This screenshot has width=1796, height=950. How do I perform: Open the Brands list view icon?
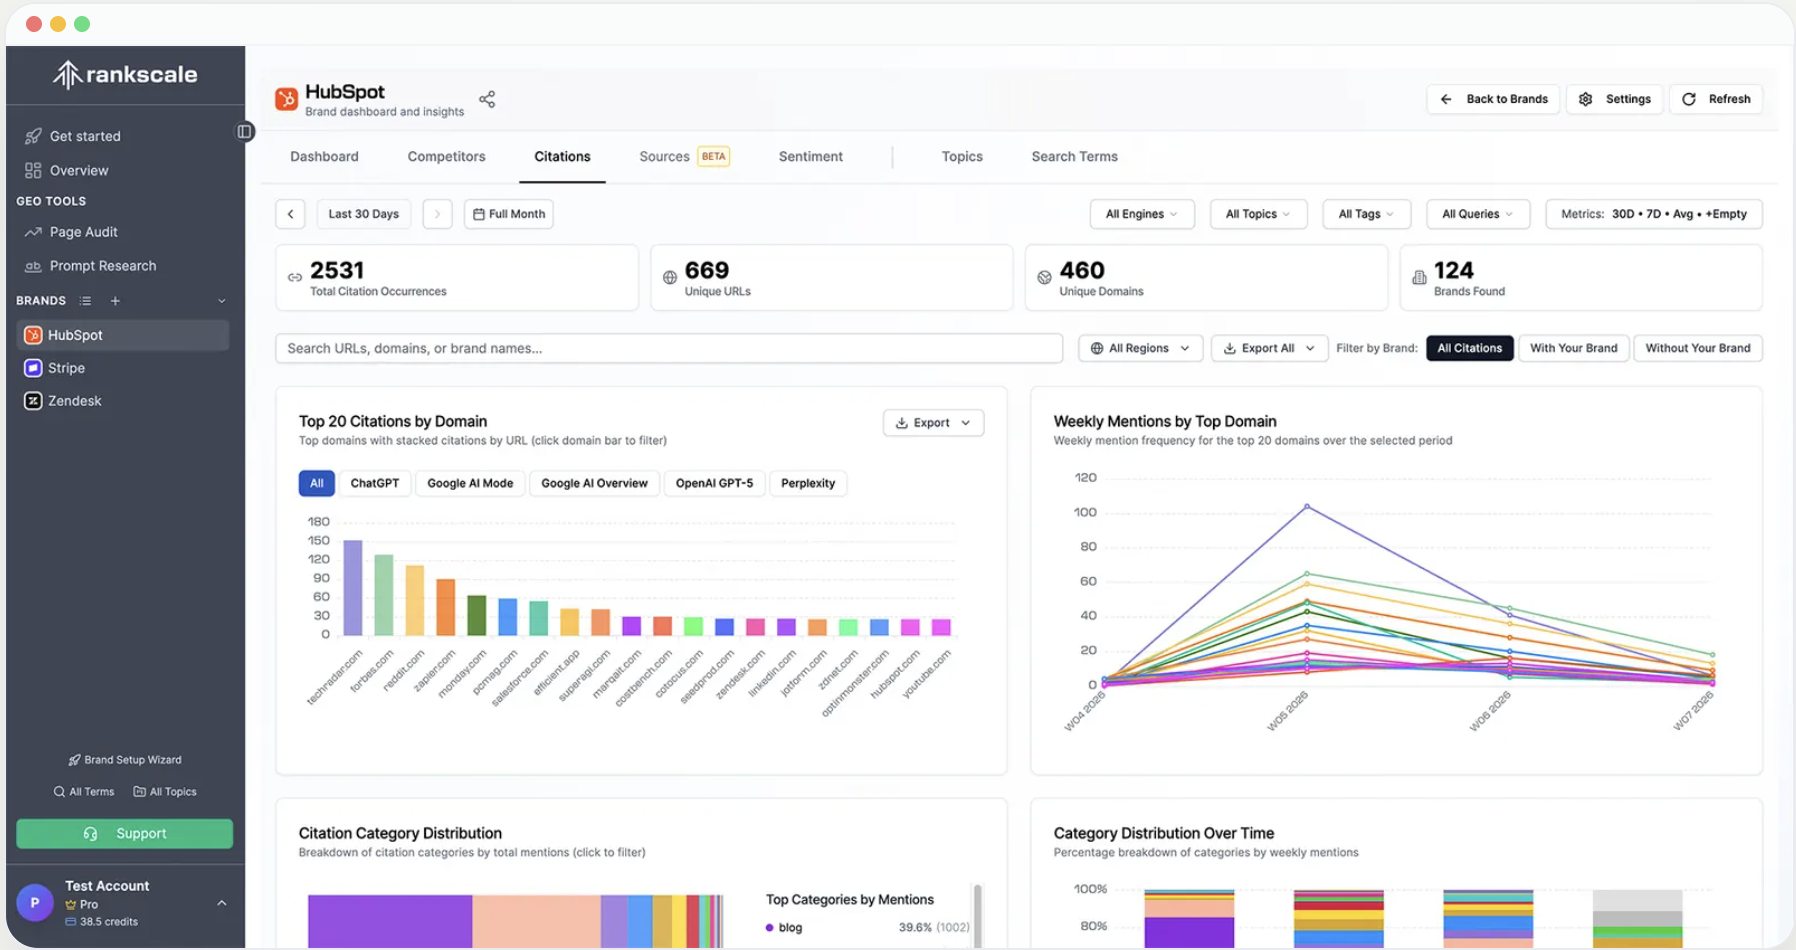coord(86,301)
